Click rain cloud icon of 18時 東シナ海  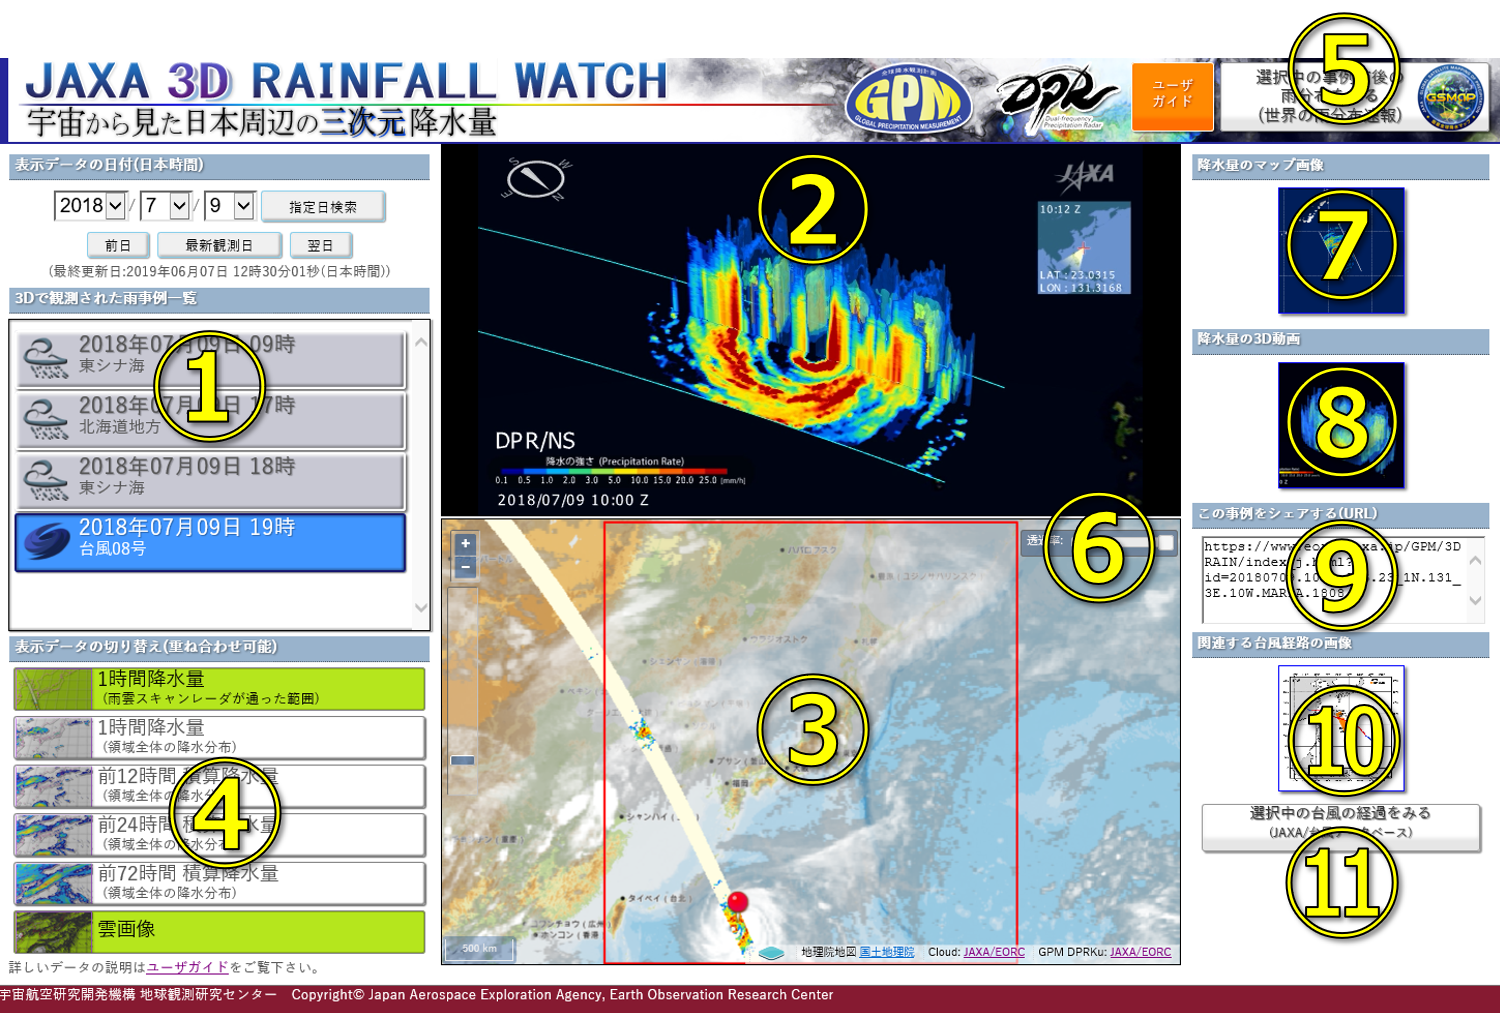click(x=46, y=479)
